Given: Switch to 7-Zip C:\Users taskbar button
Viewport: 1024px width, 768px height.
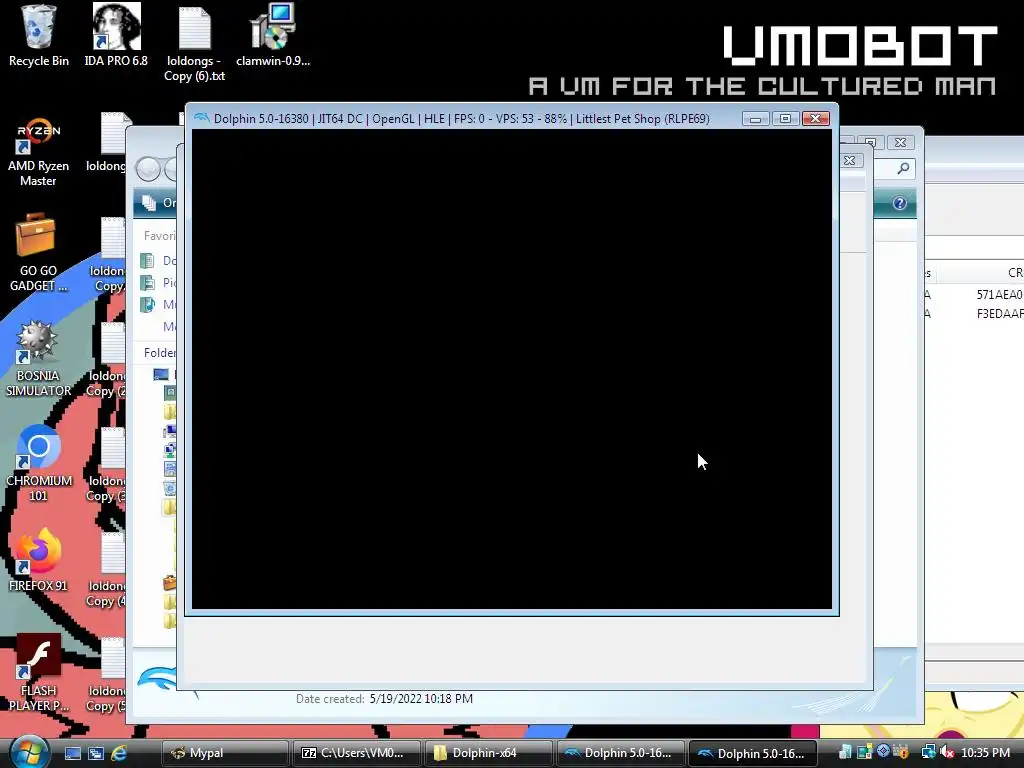Looking at the screenshot, I should pyautogui.click(x=356, y=753).
